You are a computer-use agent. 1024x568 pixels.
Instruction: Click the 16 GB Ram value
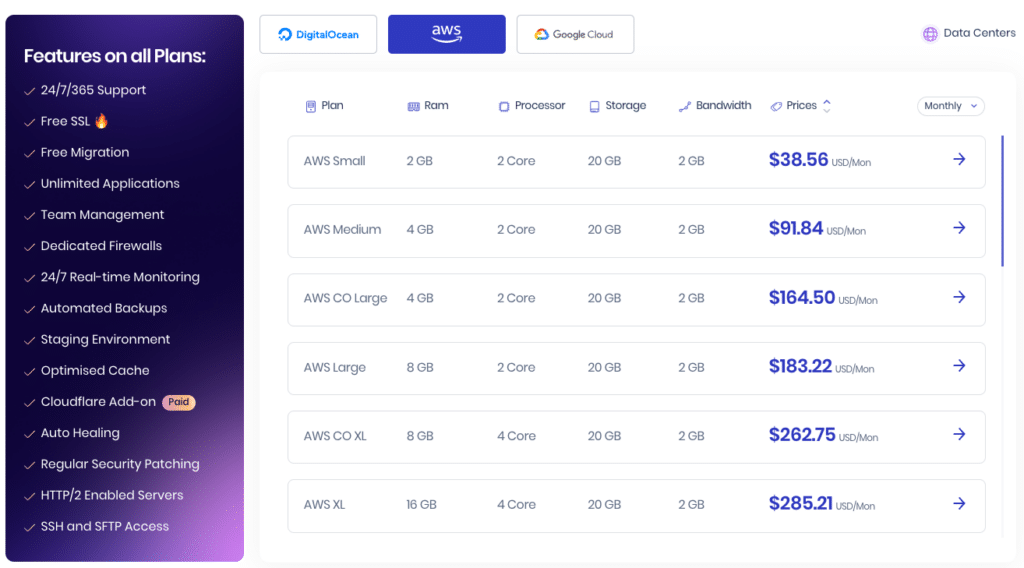(421, 505)
